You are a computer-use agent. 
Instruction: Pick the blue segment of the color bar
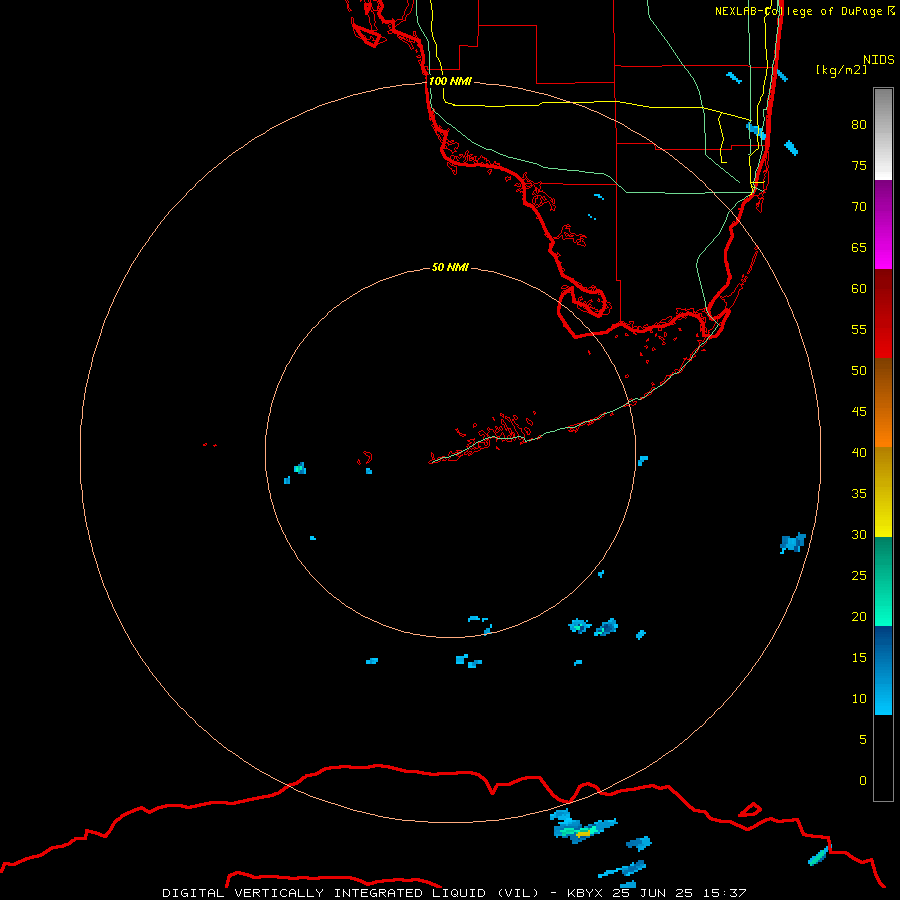point(883,670)
